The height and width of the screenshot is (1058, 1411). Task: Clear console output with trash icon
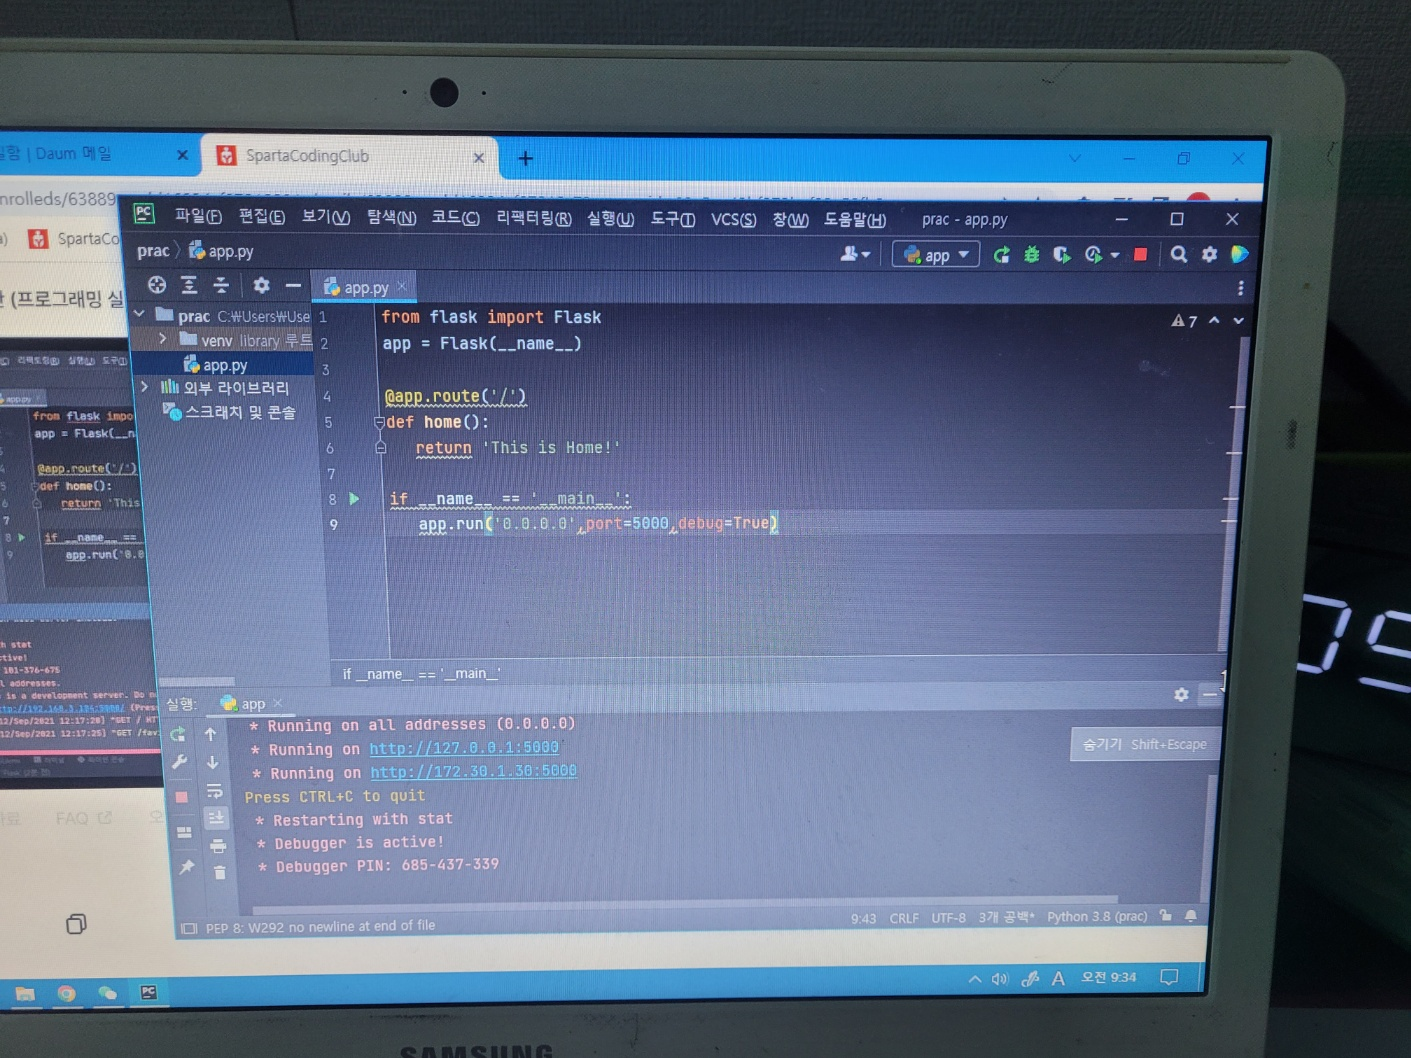pyautogui.click(x=220, y=873)
